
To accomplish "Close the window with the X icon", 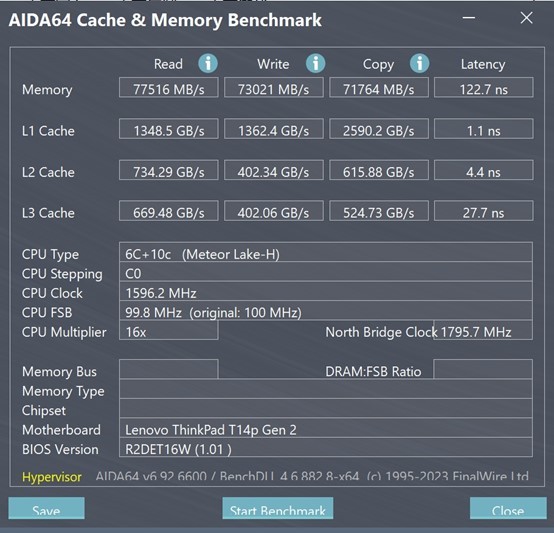I will tap(526, 18).
